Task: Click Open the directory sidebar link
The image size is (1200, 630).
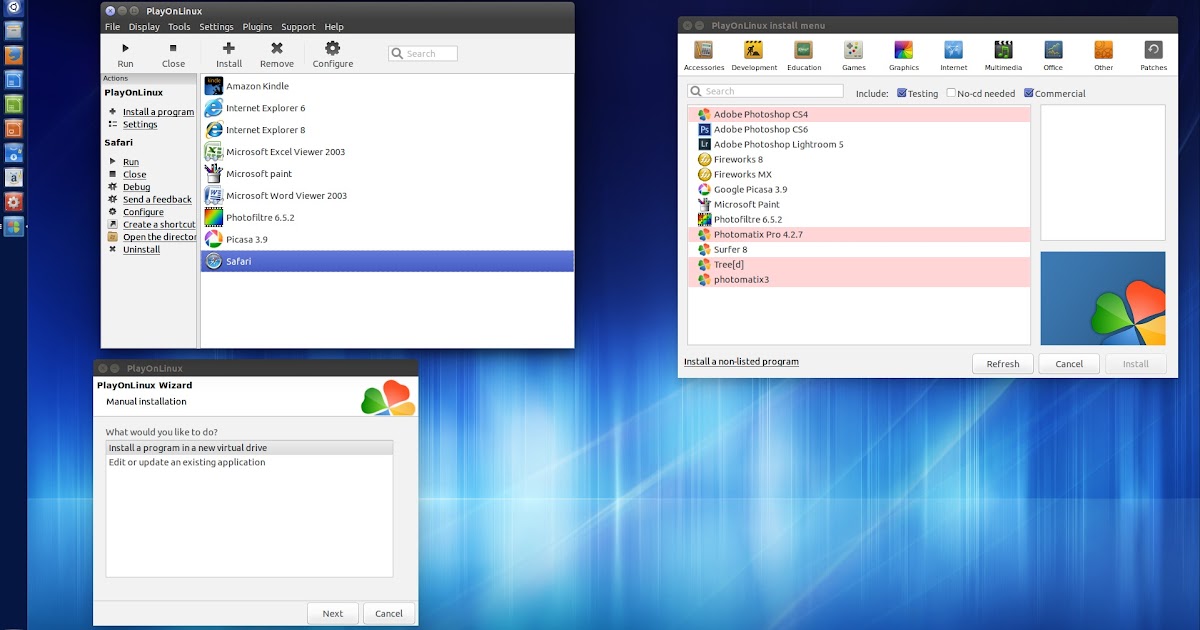Action: [x=159, y=237]
